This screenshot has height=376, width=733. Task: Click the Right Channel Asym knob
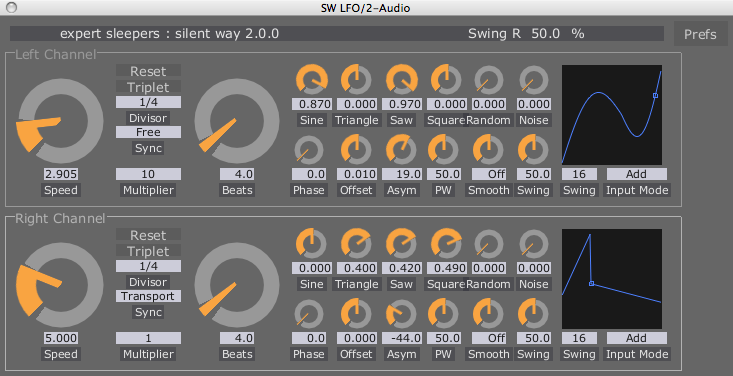402,314
